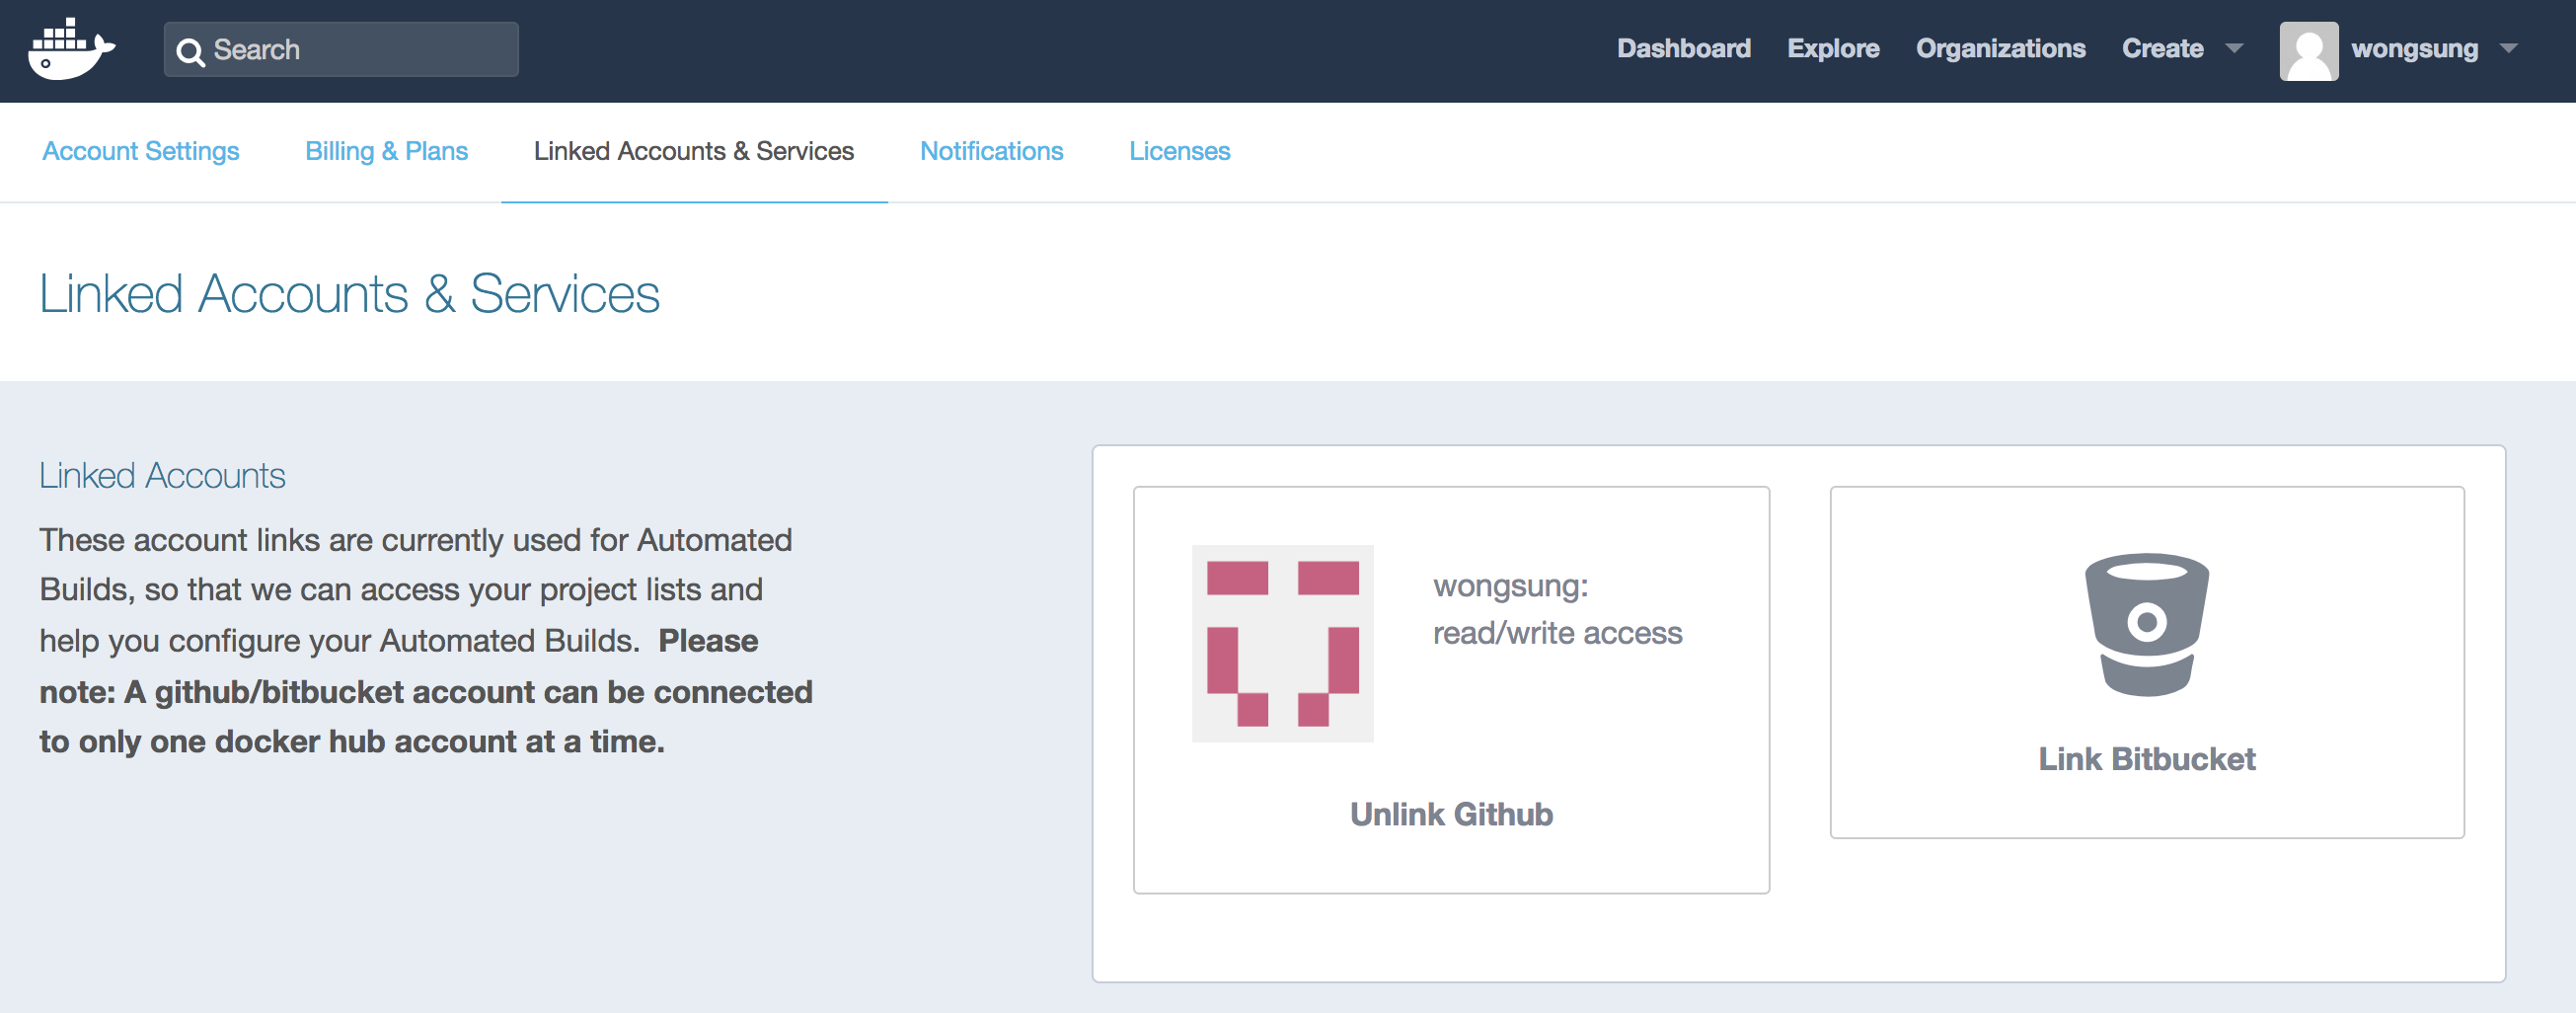Switch to the Account Settings tab
This screenshot has width=2576, height=1013.
coord(141,151)
